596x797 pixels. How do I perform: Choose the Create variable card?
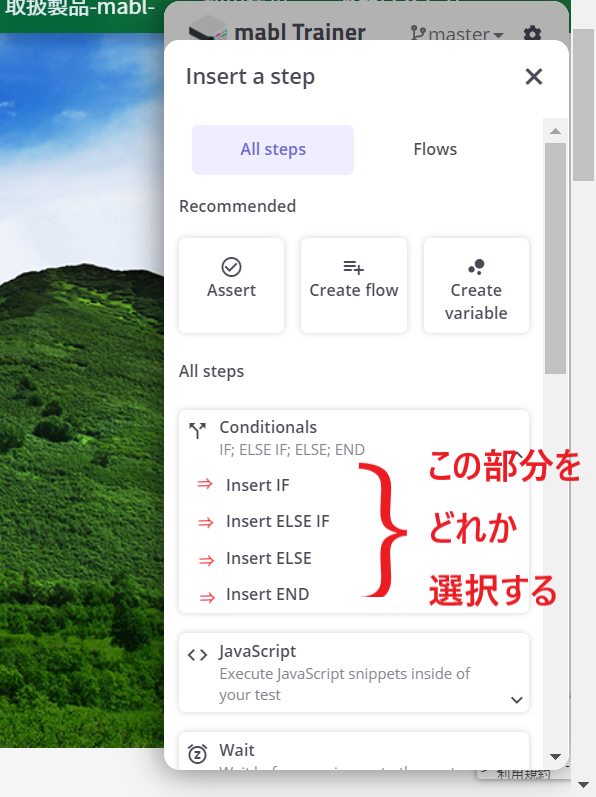tap(476, 285)
